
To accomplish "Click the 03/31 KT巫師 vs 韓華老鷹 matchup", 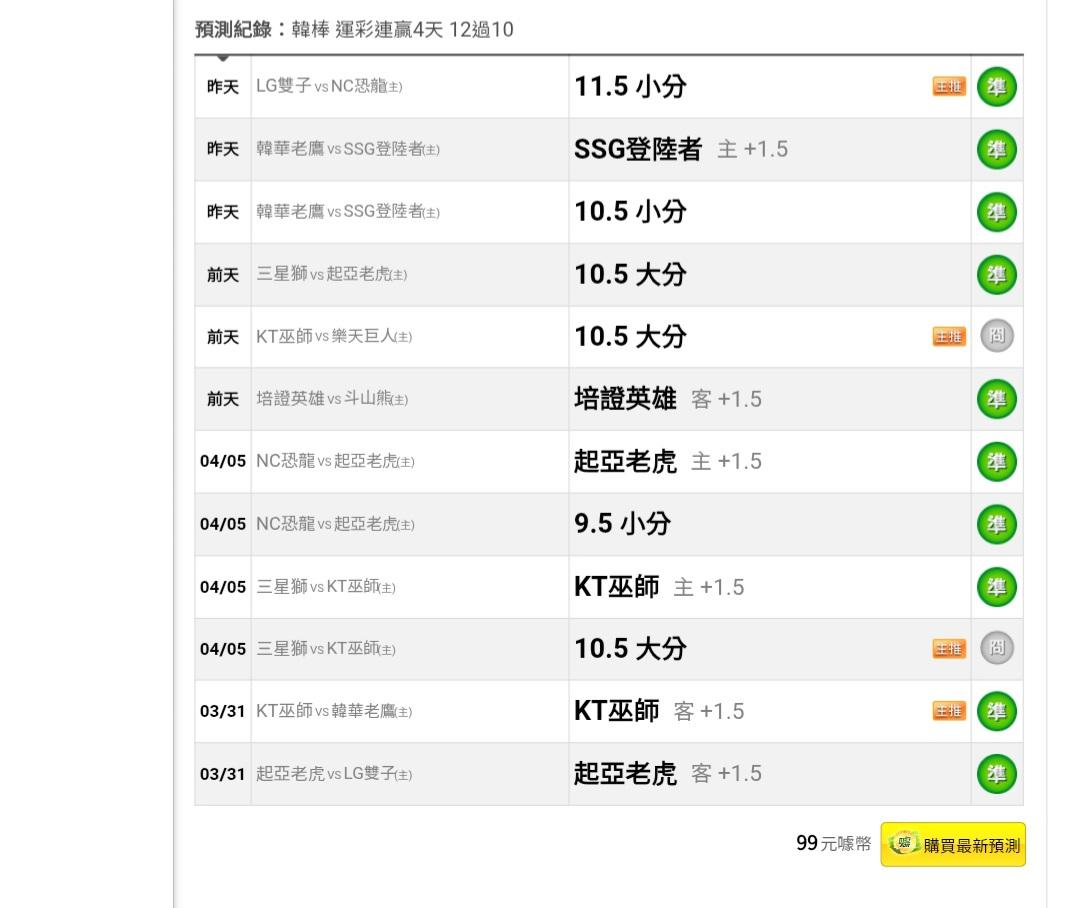I will pos(334,711).
